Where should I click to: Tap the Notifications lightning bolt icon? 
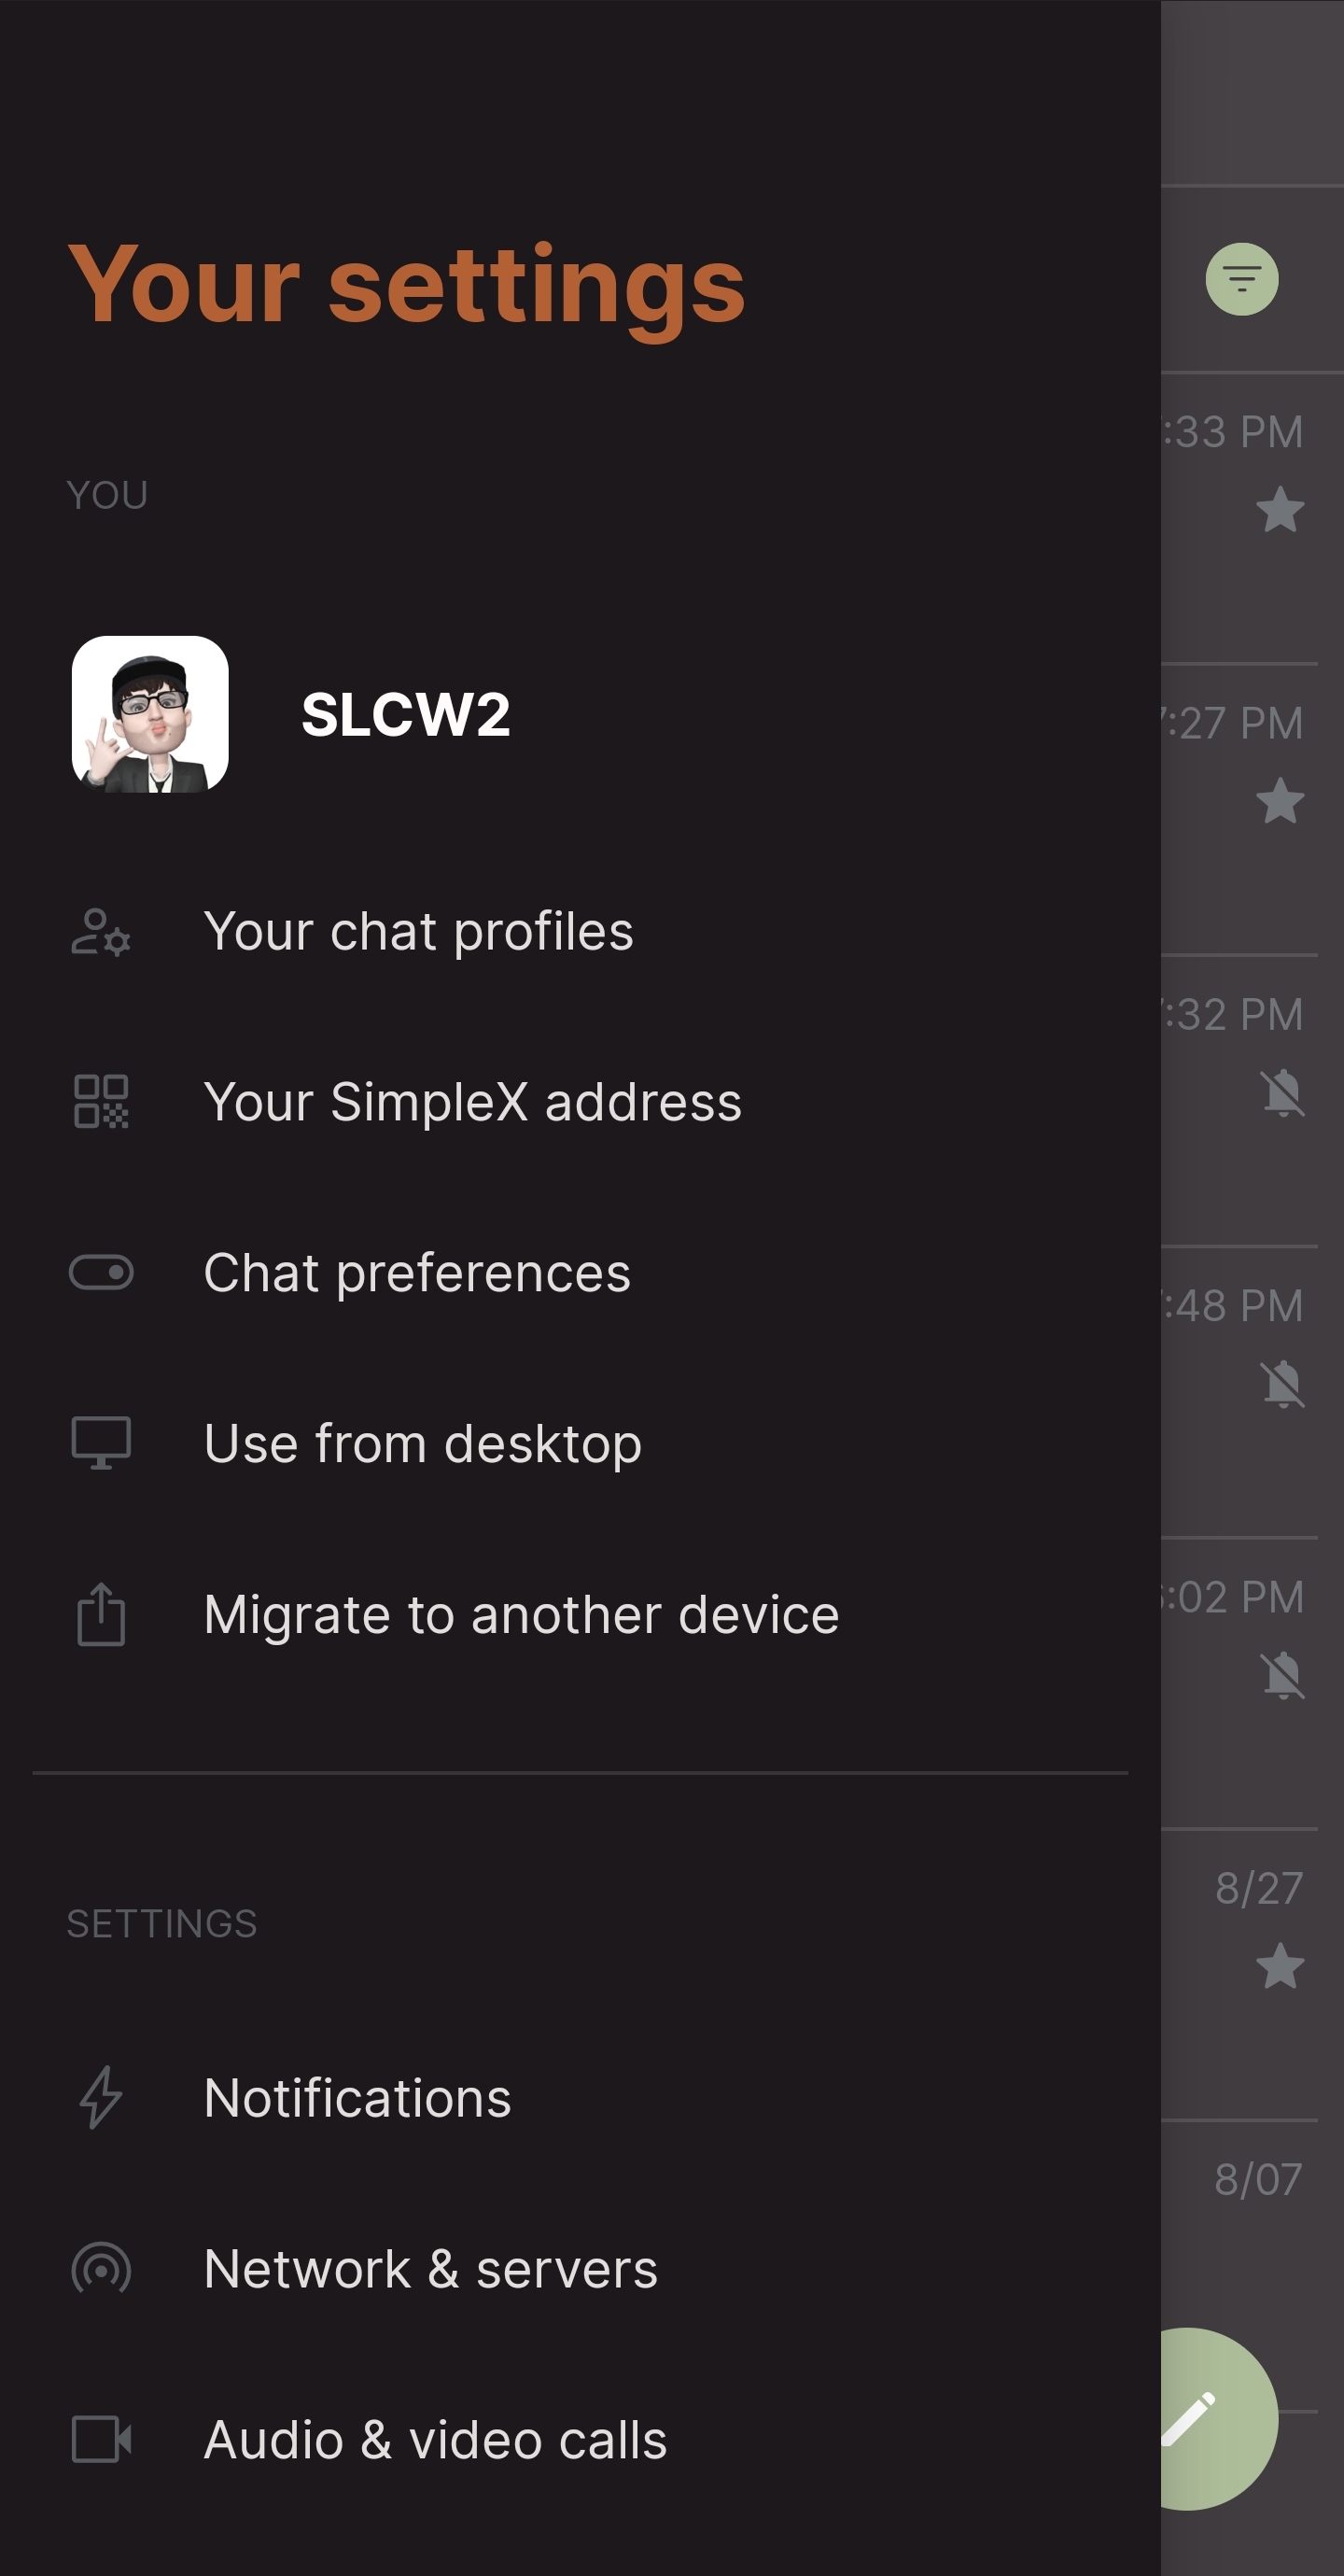point(101,2098)
